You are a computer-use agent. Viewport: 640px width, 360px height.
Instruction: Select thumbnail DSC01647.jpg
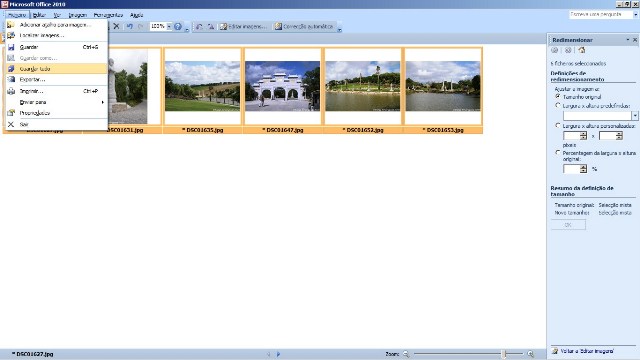click(x=282, y=90)
